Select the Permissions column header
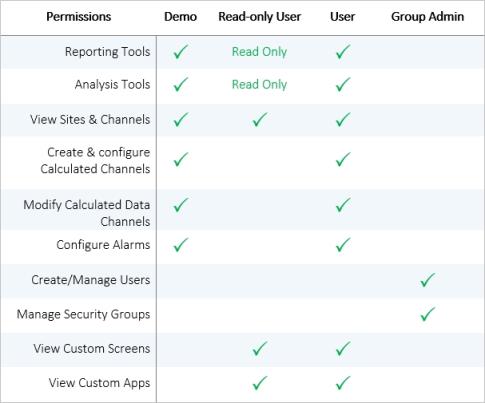This screenshot has height=403, width=485. [79, 17]
